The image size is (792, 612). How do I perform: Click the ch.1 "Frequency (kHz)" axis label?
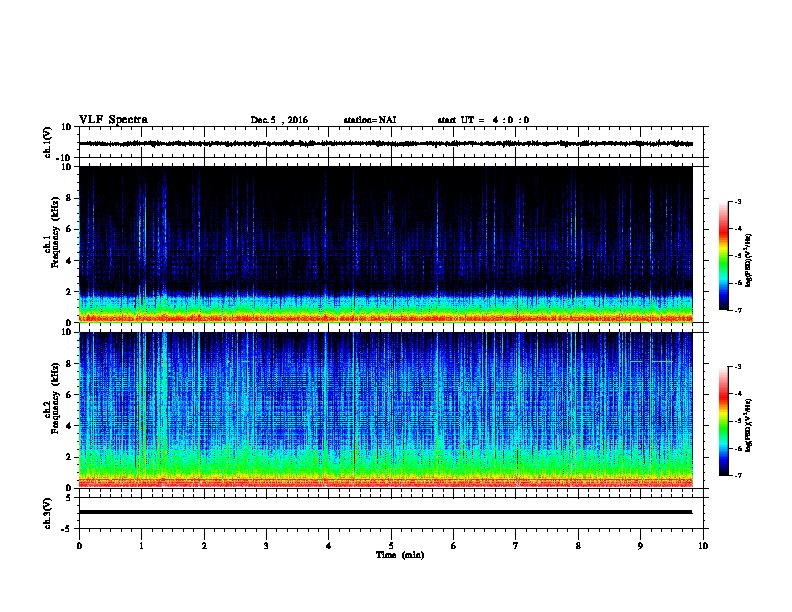[55, 233]
